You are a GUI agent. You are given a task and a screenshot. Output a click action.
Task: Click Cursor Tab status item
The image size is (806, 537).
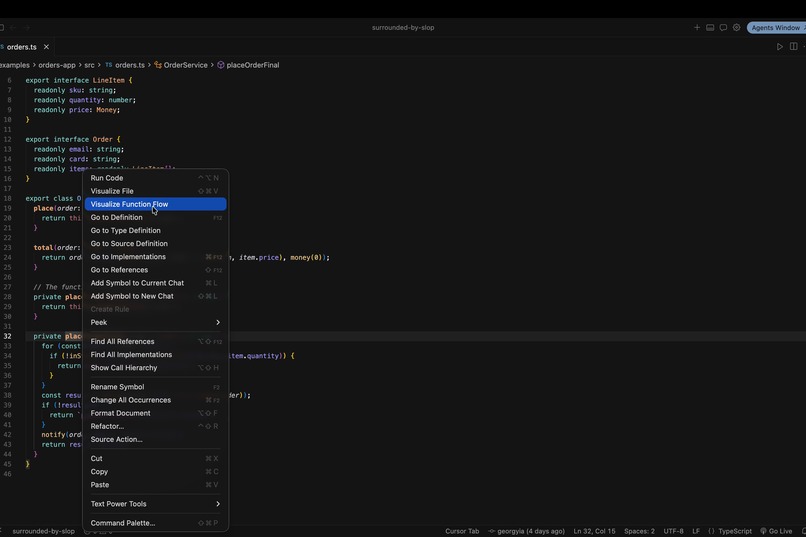462,531
